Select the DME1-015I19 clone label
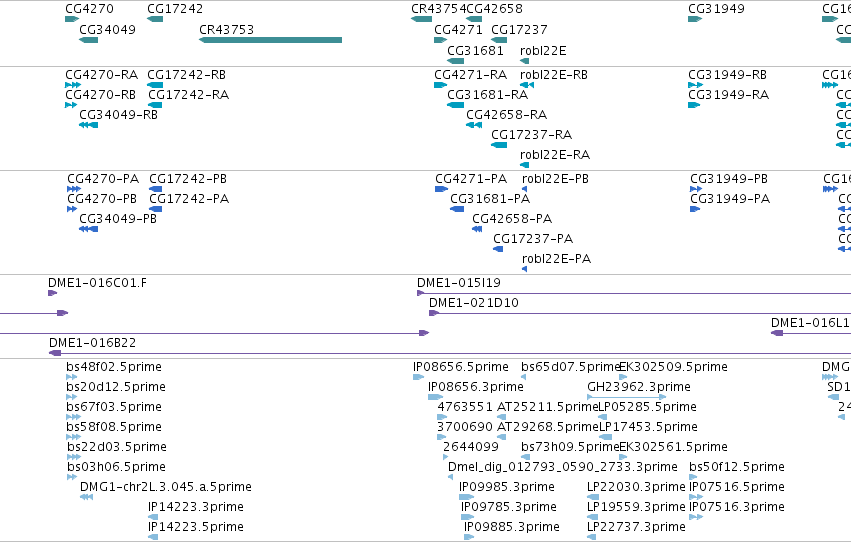851x542 pixels. click(x=459, y=283)
